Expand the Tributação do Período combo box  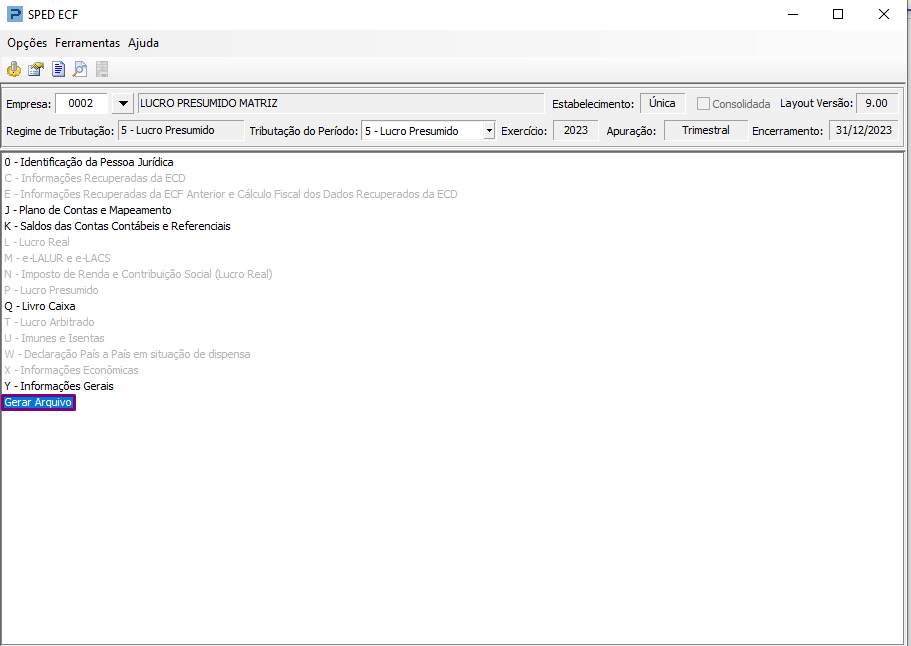click(489, 131)
